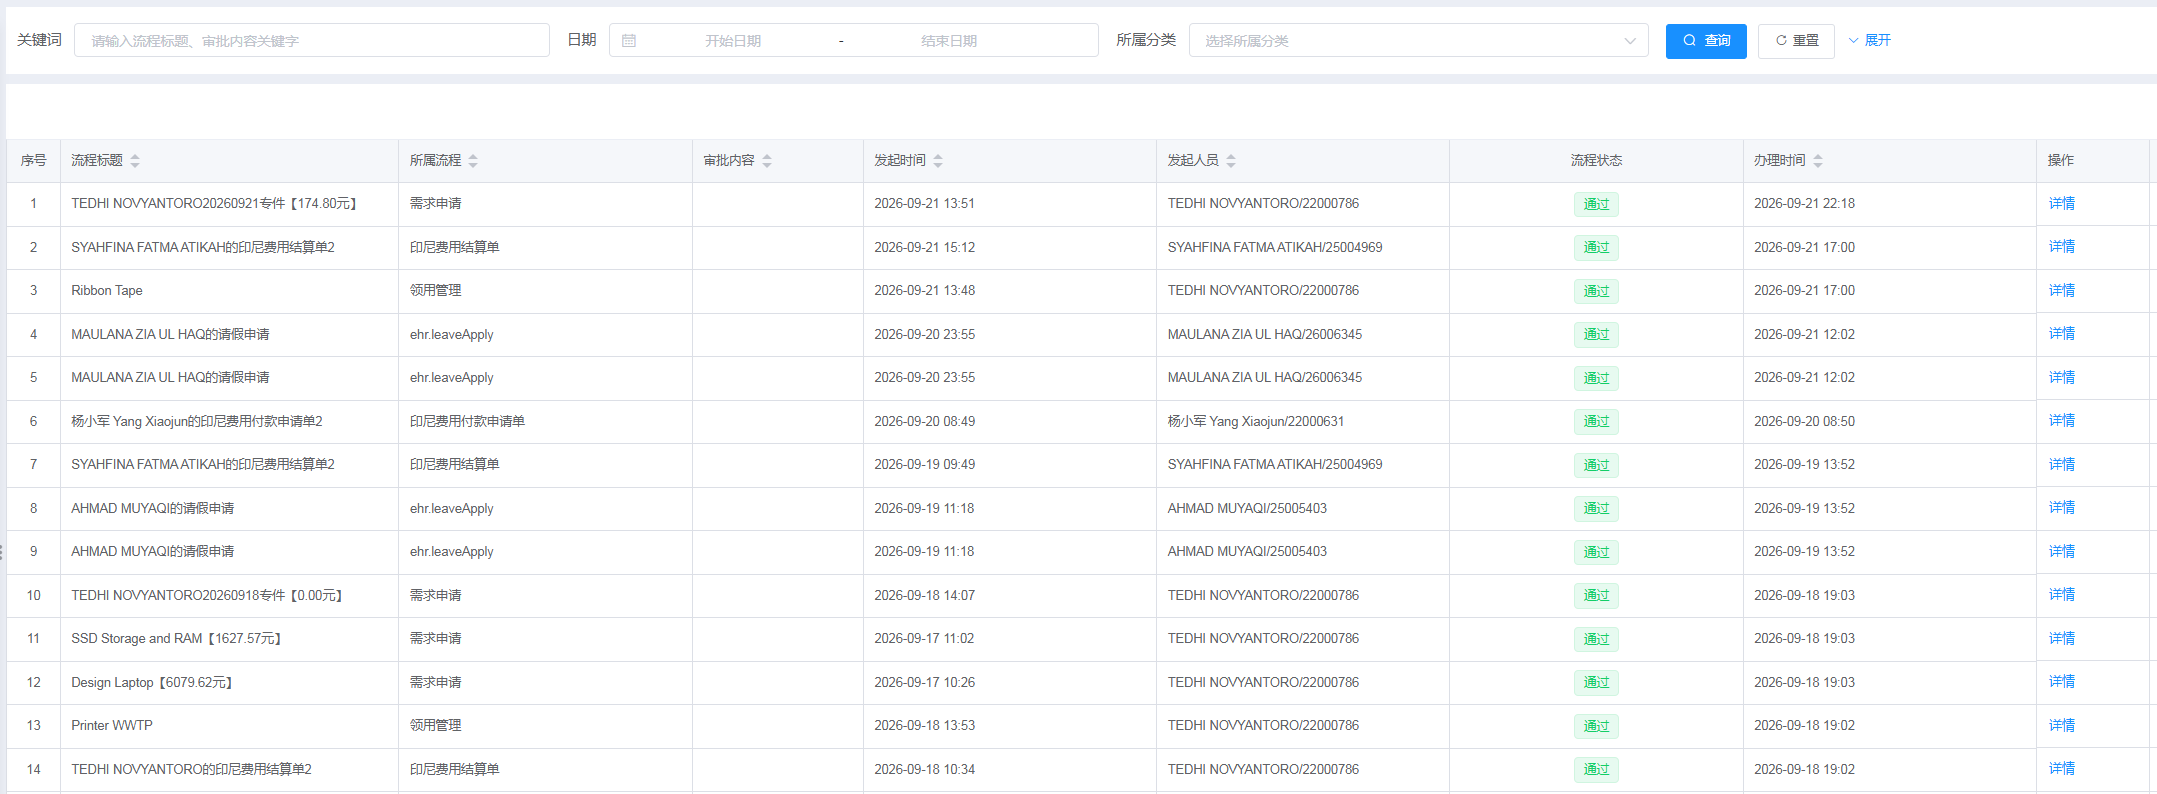2157x794 pixels.
Task: Click the 查询 search button
Action: pyautogui.click(x=1706, y=41)
